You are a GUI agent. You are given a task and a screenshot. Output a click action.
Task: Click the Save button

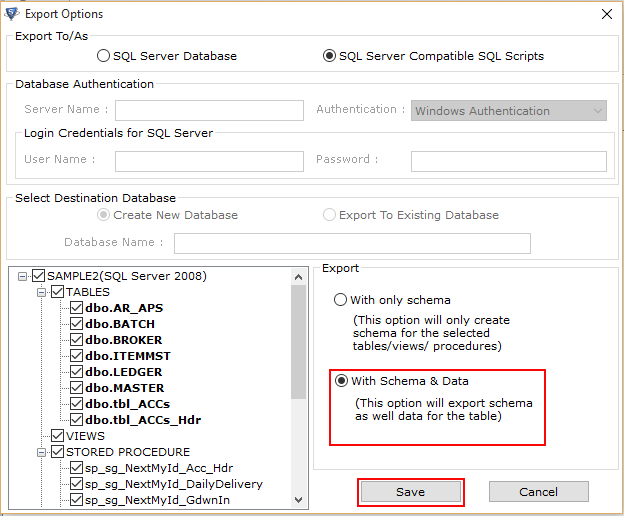(411, 492)
